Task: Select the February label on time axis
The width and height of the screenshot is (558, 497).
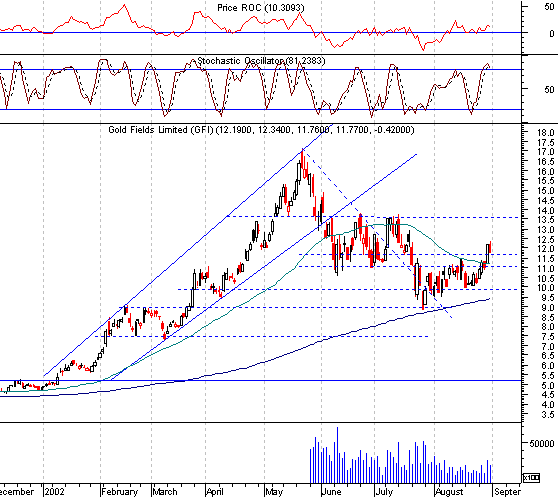Action: [120, 492]
